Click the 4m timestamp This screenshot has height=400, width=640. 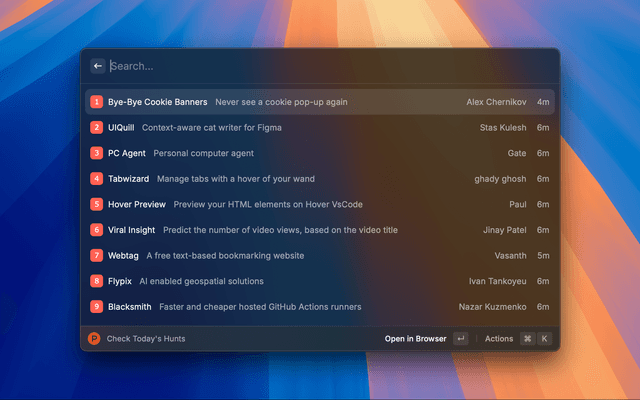(x=543, y=102)
